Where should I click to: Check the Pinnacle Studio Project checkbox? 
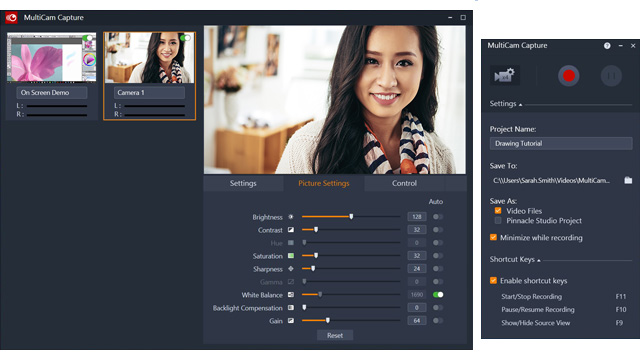498,220
